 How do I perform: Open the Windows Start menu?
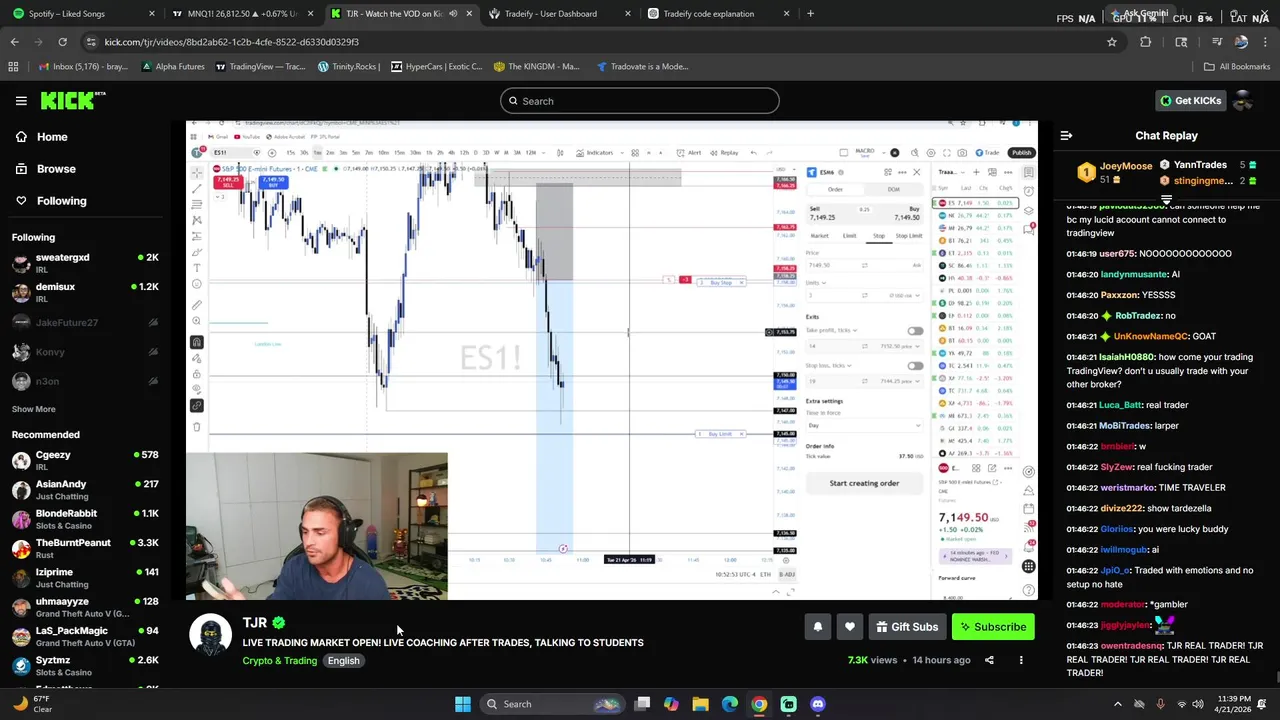[462, 704]
